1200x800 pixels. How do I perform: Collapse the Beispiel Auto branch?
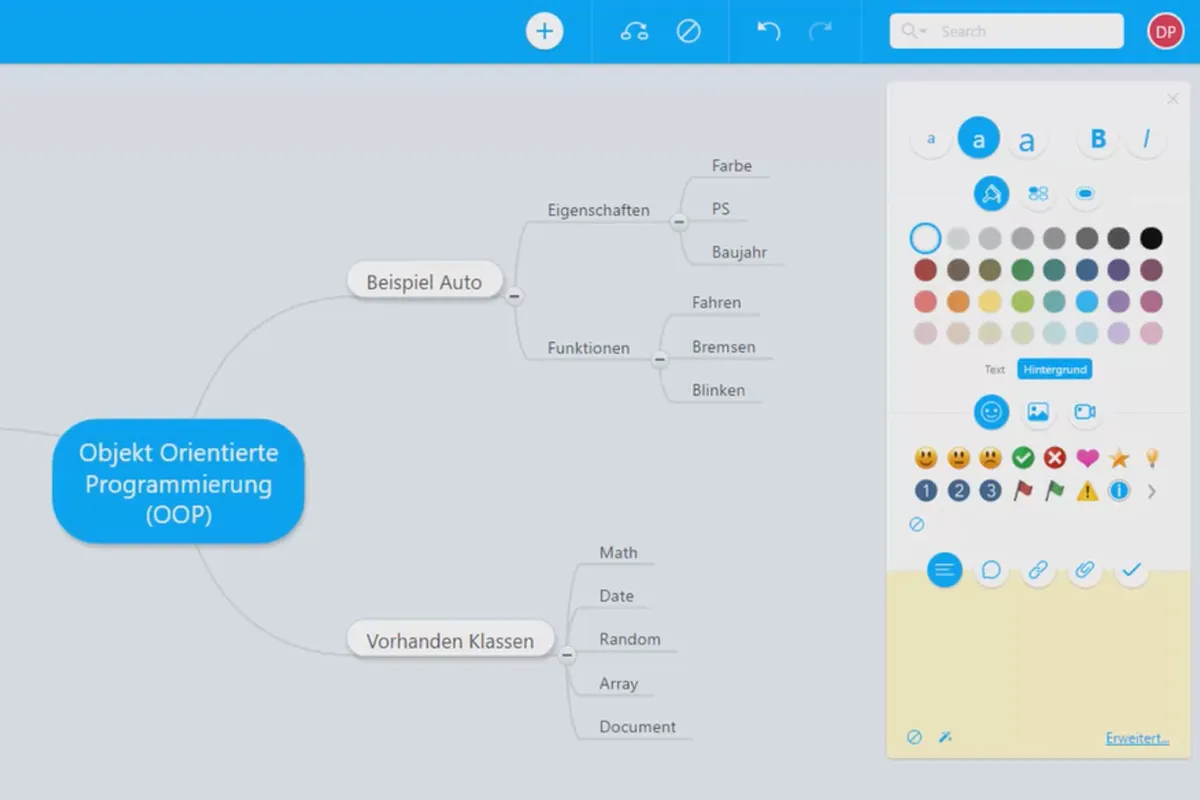(x=515, y=296)
